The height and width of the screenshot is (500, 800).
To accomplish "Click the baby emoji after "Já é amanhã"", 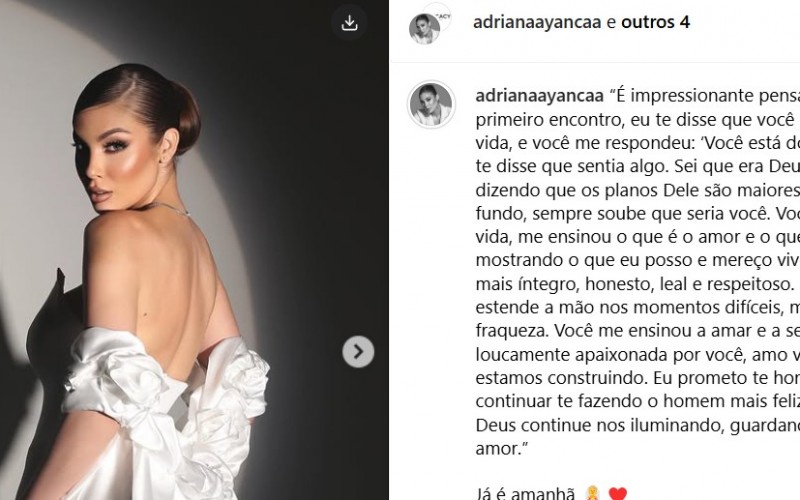I will coord(592,493).
